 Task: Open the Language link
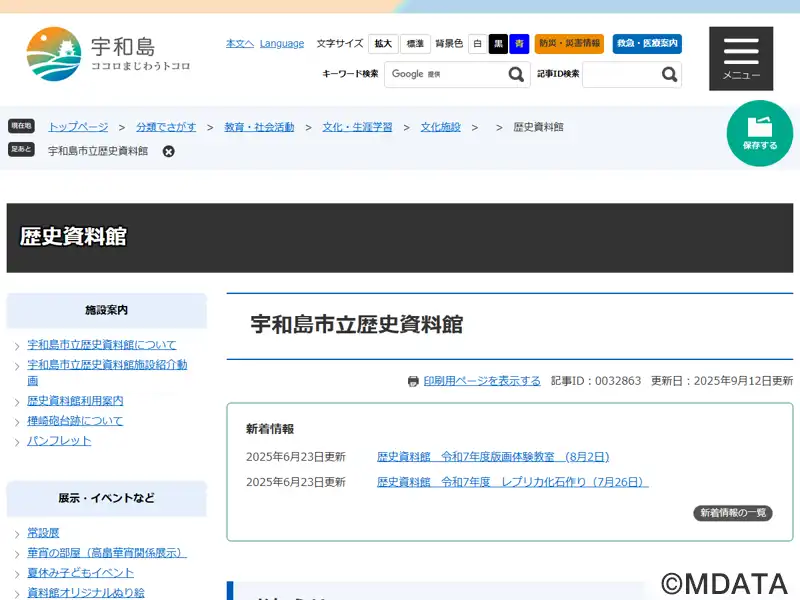(x=282, y=44)
